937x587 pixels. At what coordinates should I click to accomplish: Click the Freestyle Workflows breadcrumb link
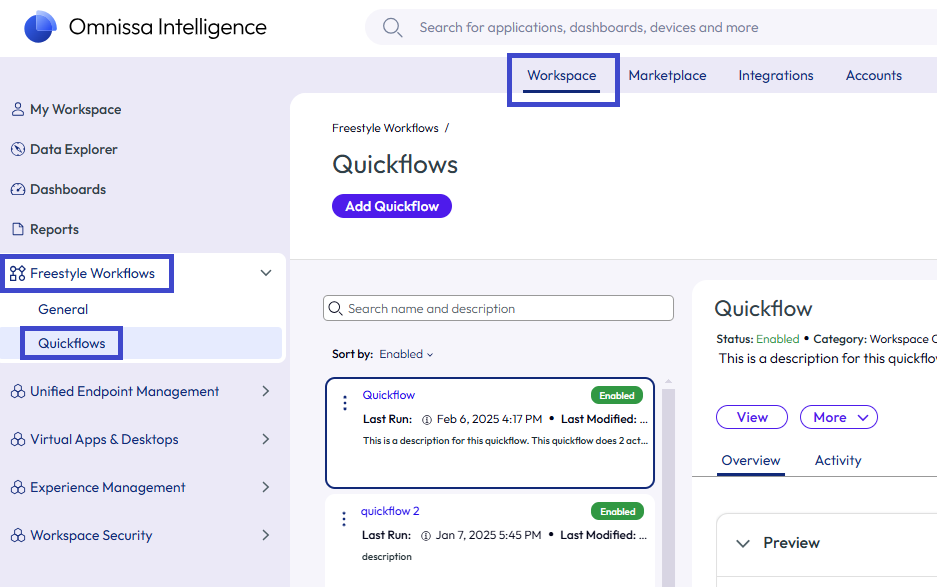coord(385,129)
